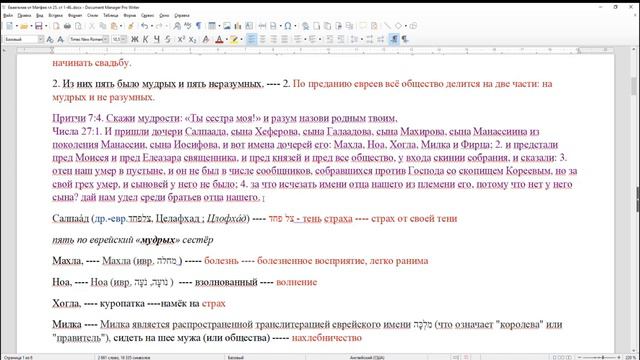Expand the Save options dropdown arrow
The width and height of the screenshot is (640, 360).
tap(46, 26)
